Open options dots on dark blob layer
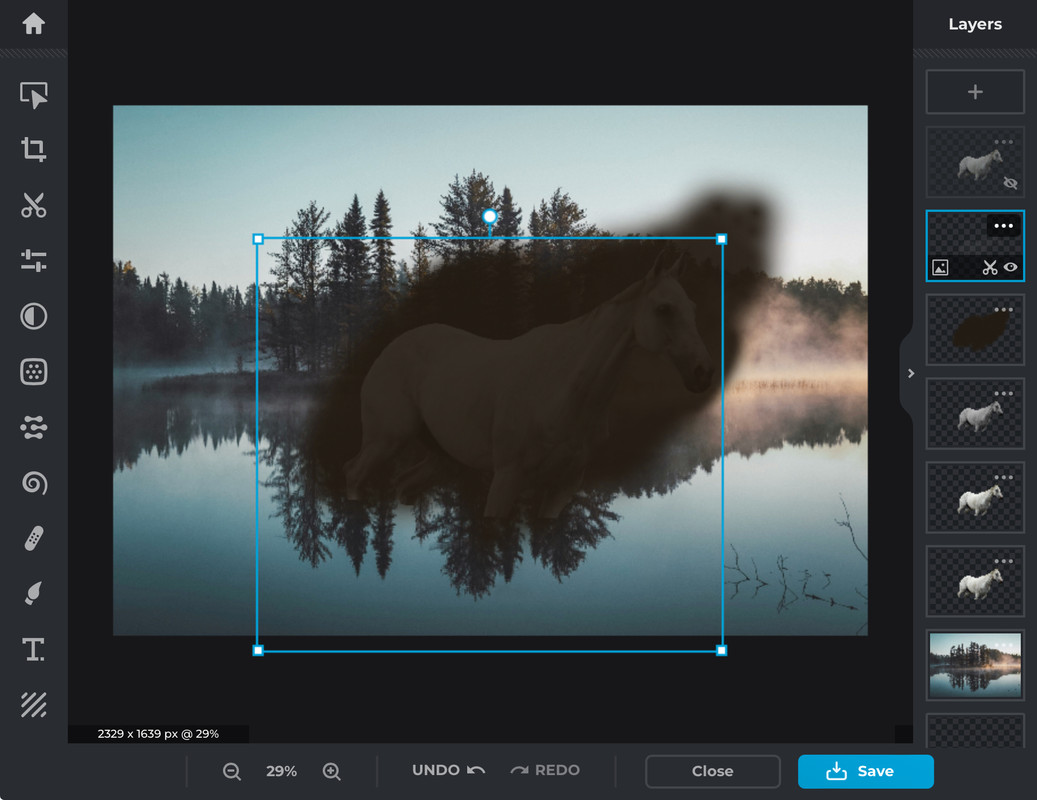This screenshot has height=800, width=1037. point(1003,309)
